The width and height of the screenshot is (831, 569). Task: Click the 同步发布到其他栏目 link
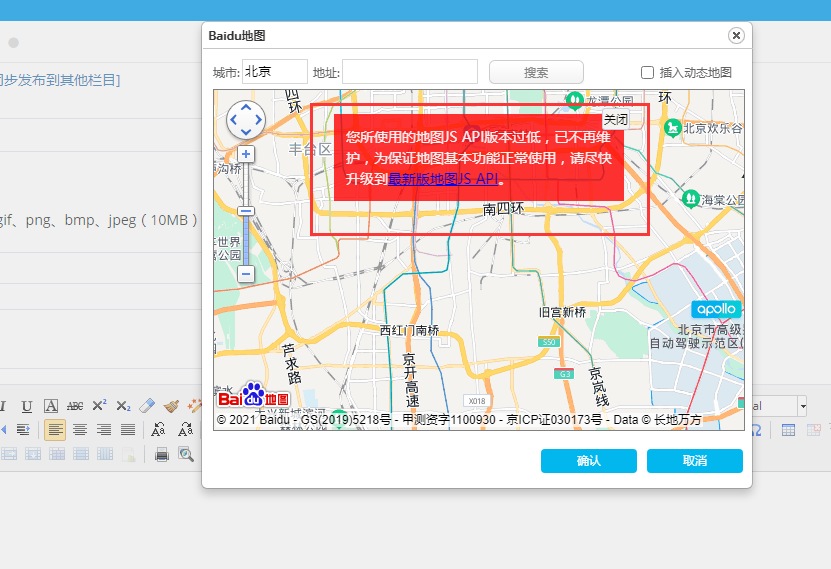click(60, 81)
